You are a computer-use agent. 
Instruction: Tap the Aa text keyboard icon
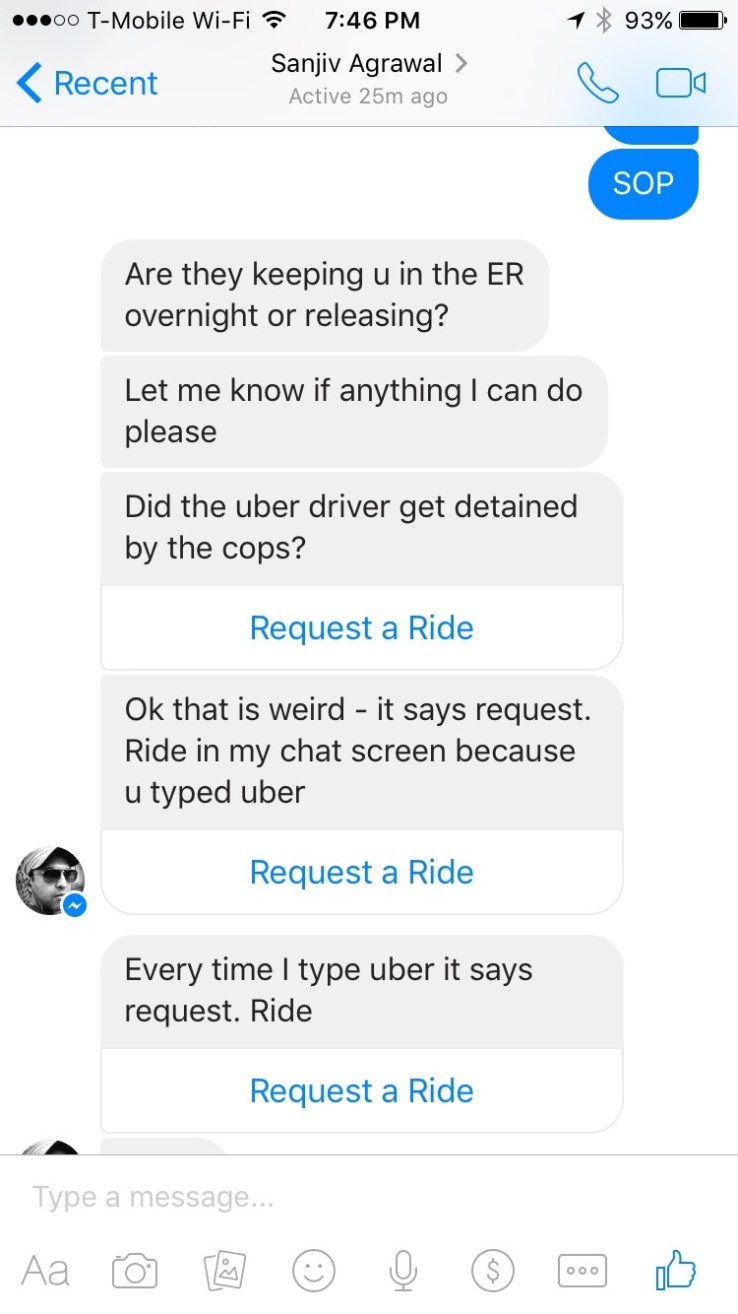[x=46, y=1271]
